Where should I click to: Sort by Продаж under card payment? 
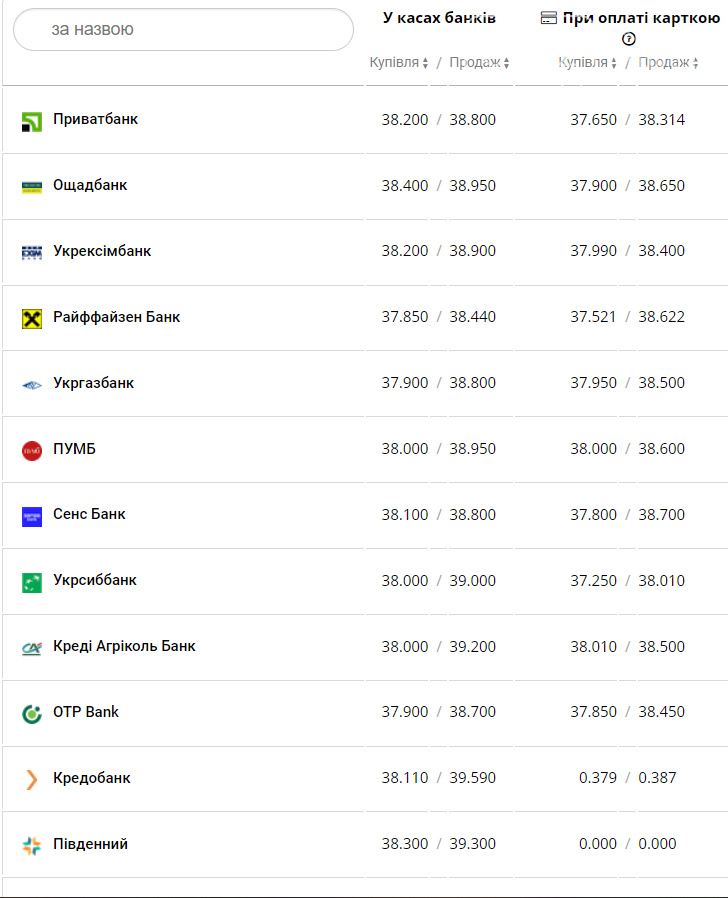tap(669, 63)
